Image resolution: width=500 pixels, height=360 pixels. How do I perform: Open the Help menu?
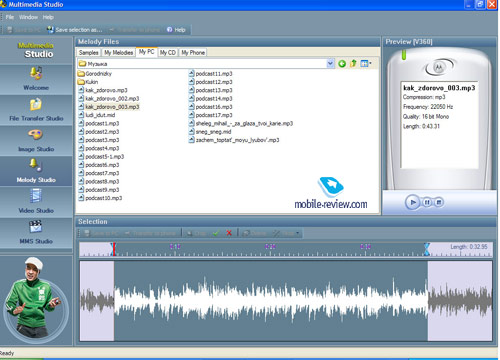[48, 17]
